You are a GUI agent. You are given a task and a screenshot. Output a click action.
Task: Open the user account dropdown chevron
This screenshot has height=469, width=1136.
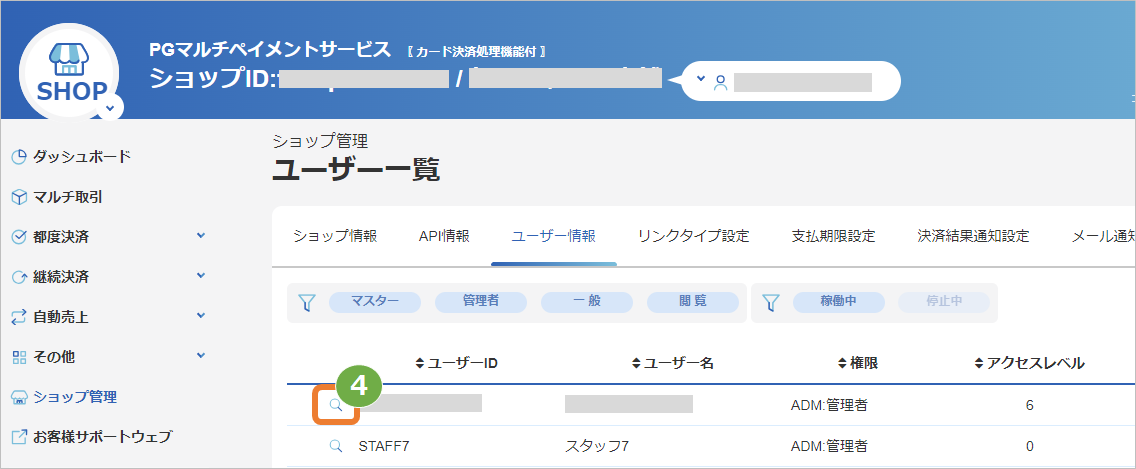(x=701, y=78)
